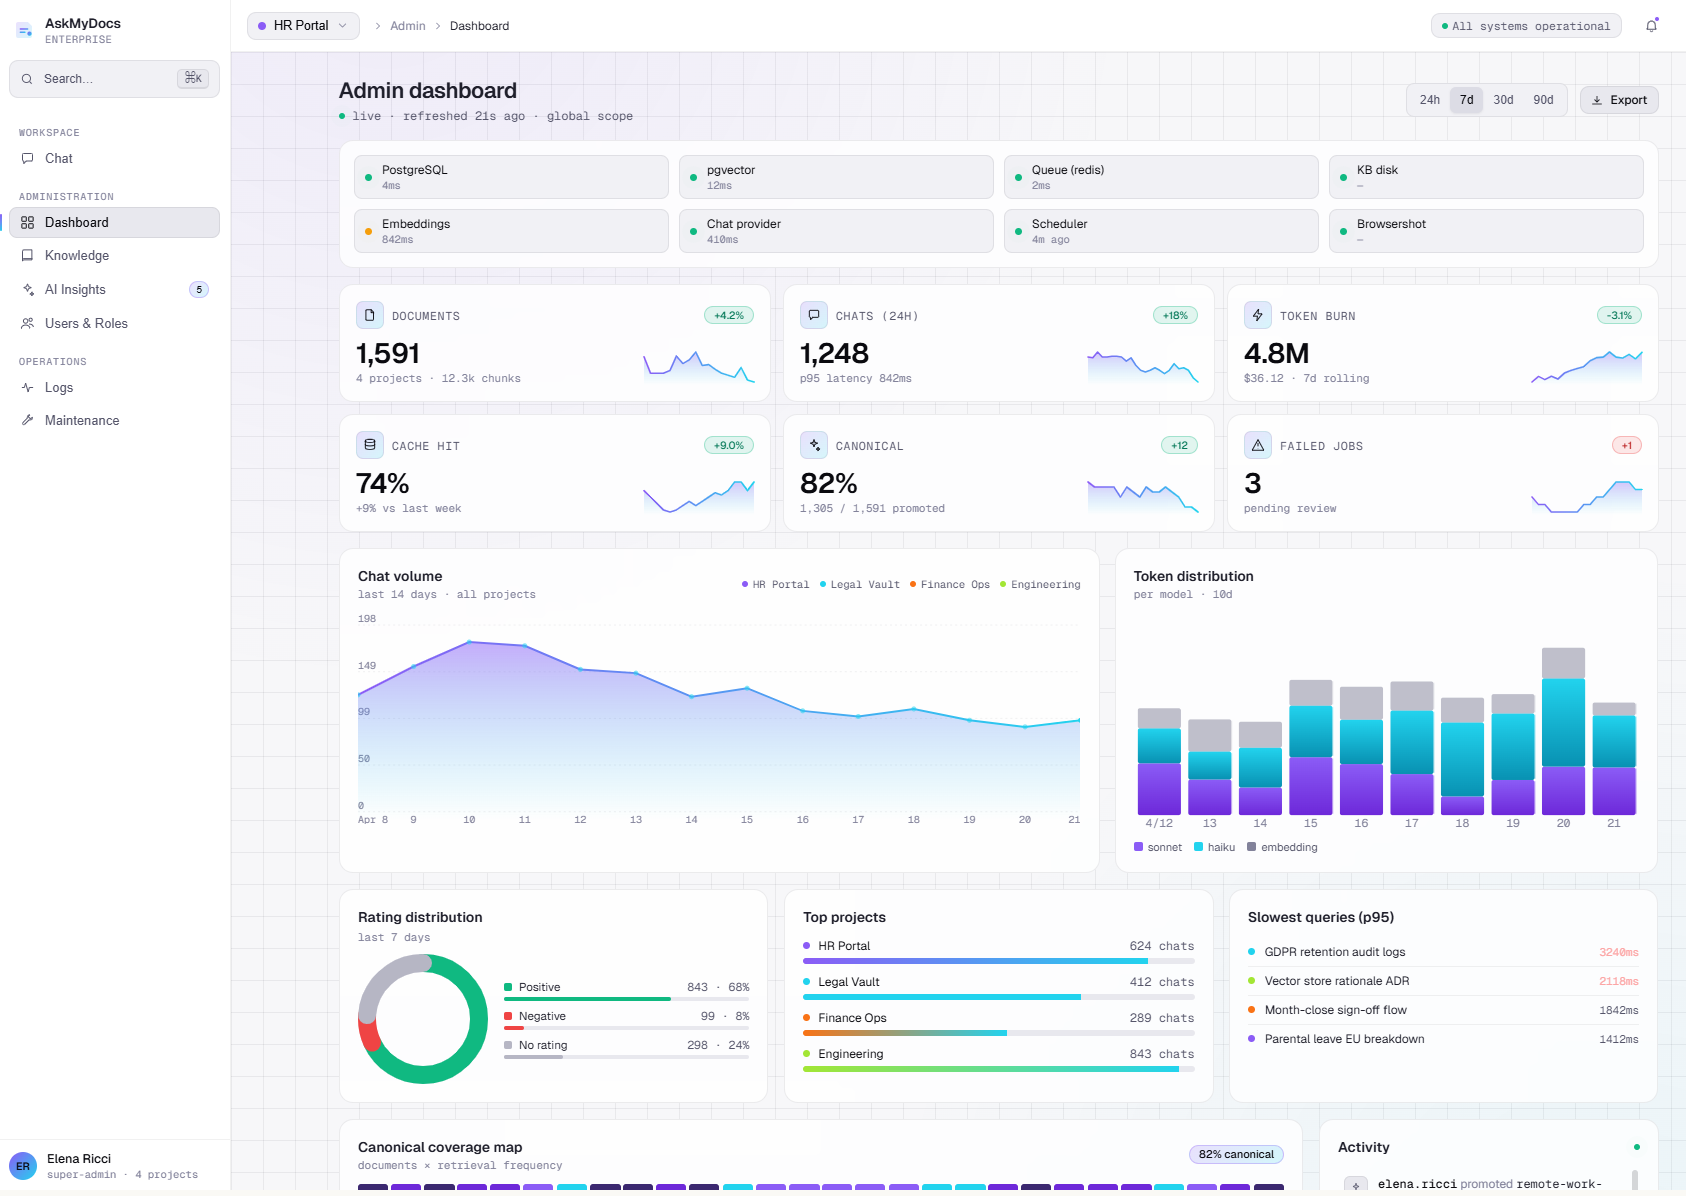Select the 24h time range
The width and height of the screenshot is (1686, 1196).
[1430, 100]
